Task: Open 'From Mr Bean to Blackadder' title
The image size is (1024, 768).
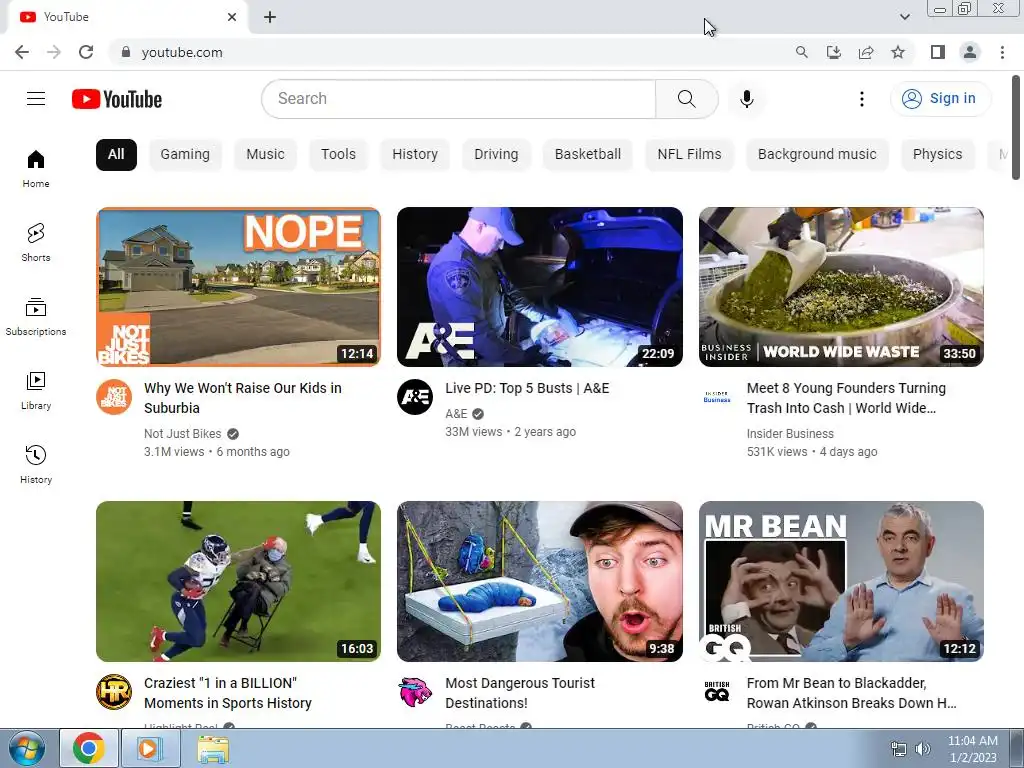Action: [852, 693]
